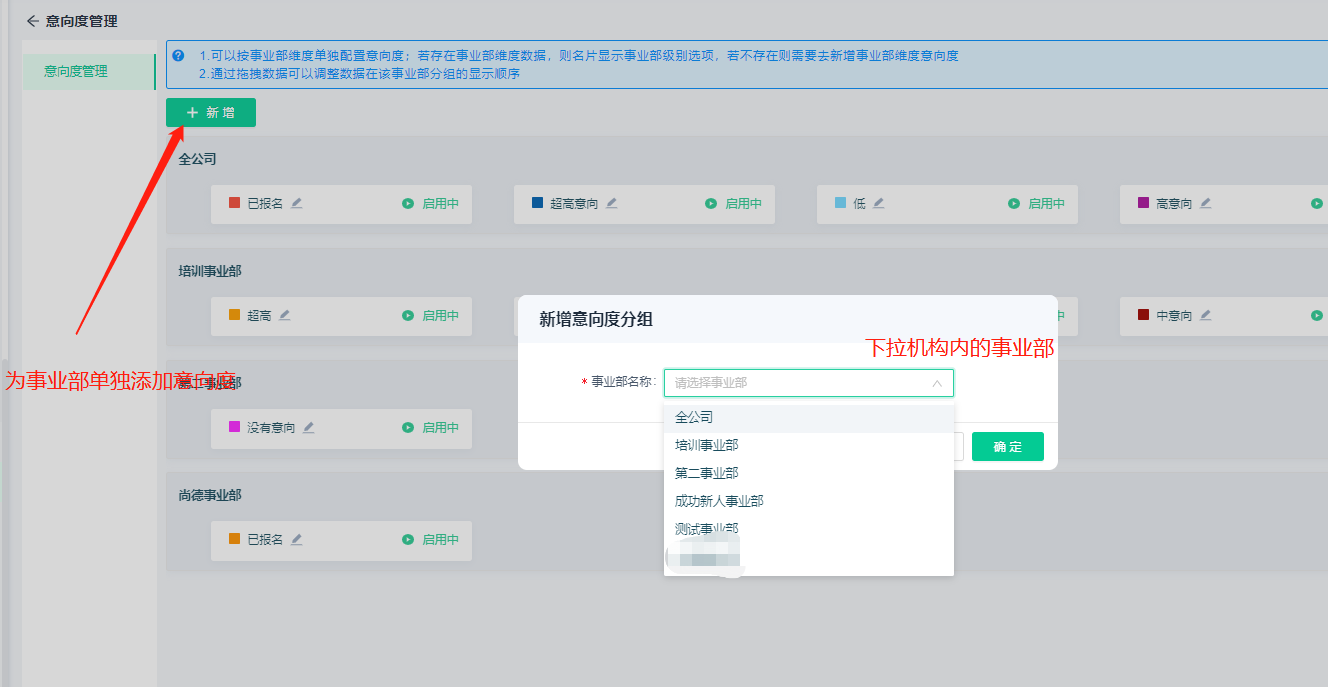Toggle 启用中 status for 超高意向

click(733, 203)
